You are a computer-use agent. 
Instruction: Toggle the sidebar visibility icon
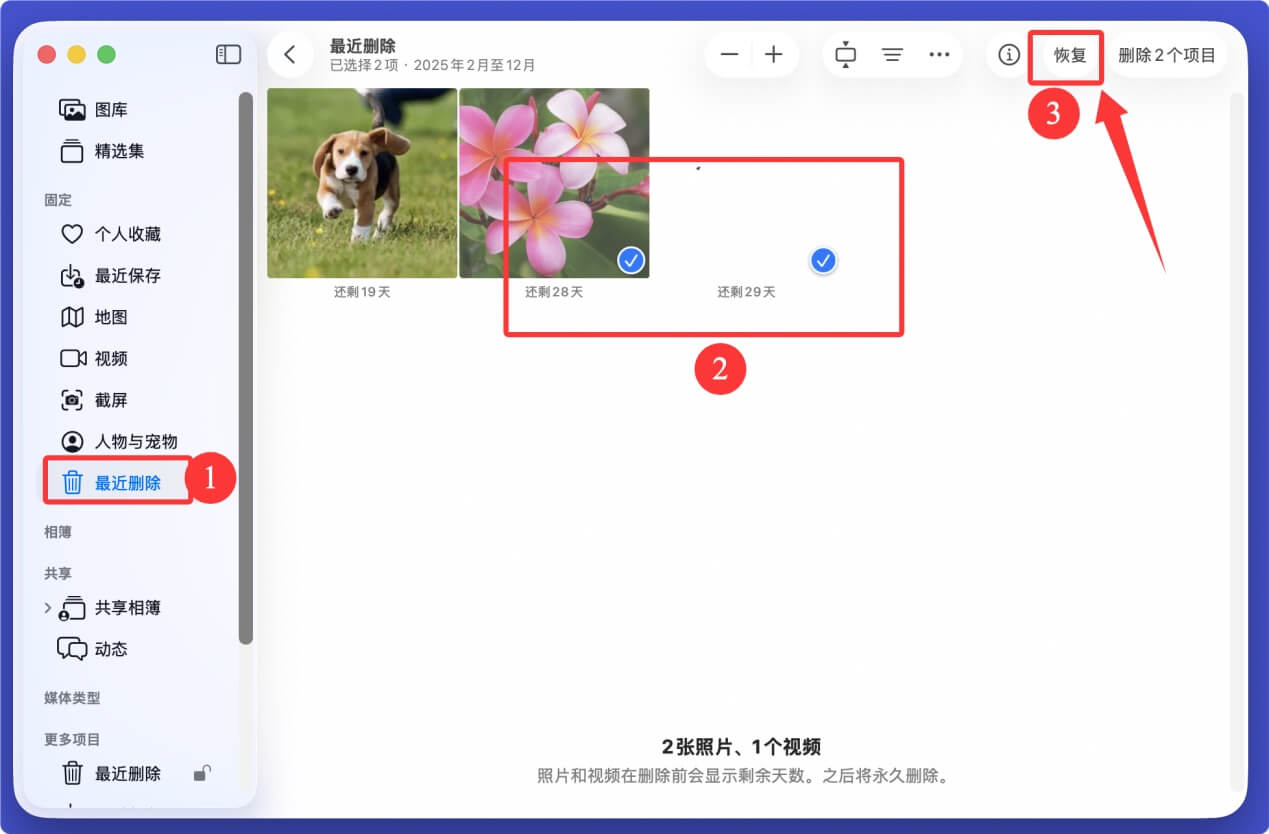(x=228, y=55)
